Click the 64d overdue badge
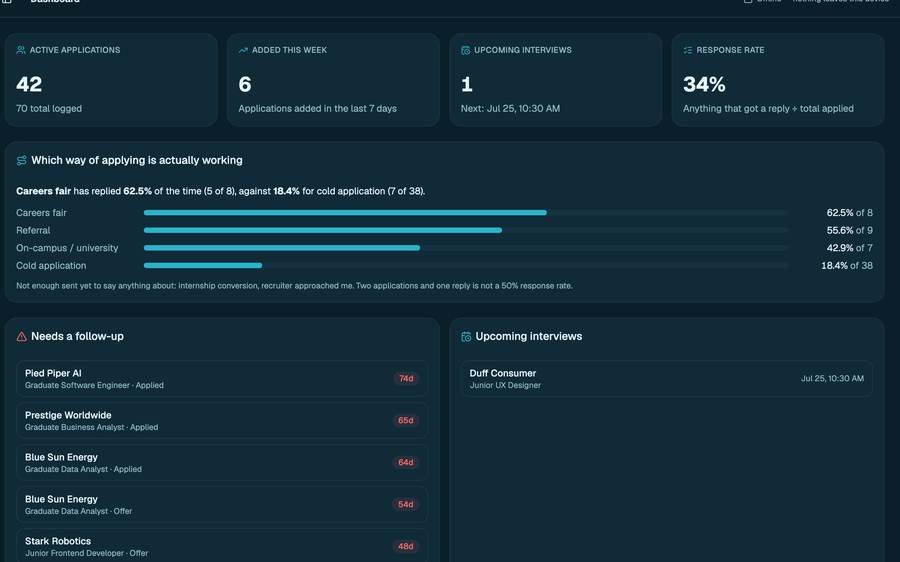This screenshot has width=900, height=562. (406, 462)
